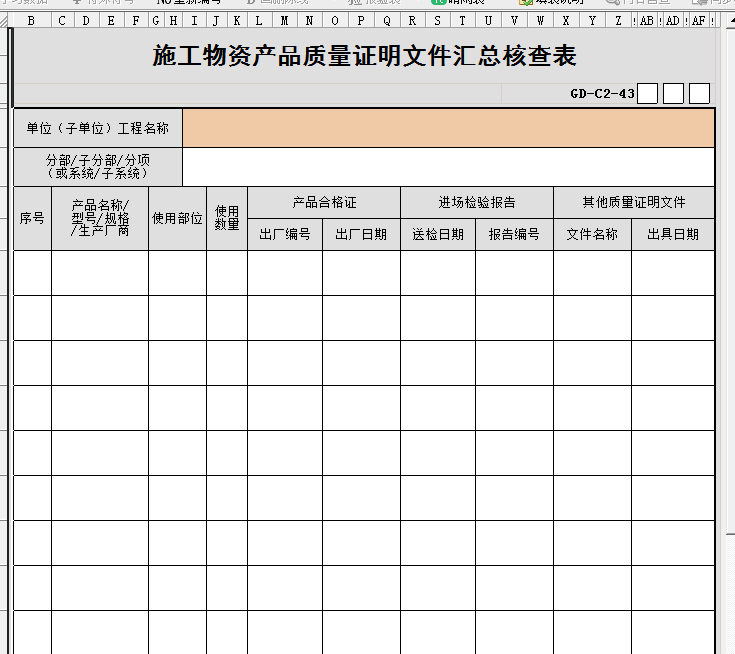Click the second code box after GD-C2-43
This screenshot has width=735, height=654.
(673, 93)
